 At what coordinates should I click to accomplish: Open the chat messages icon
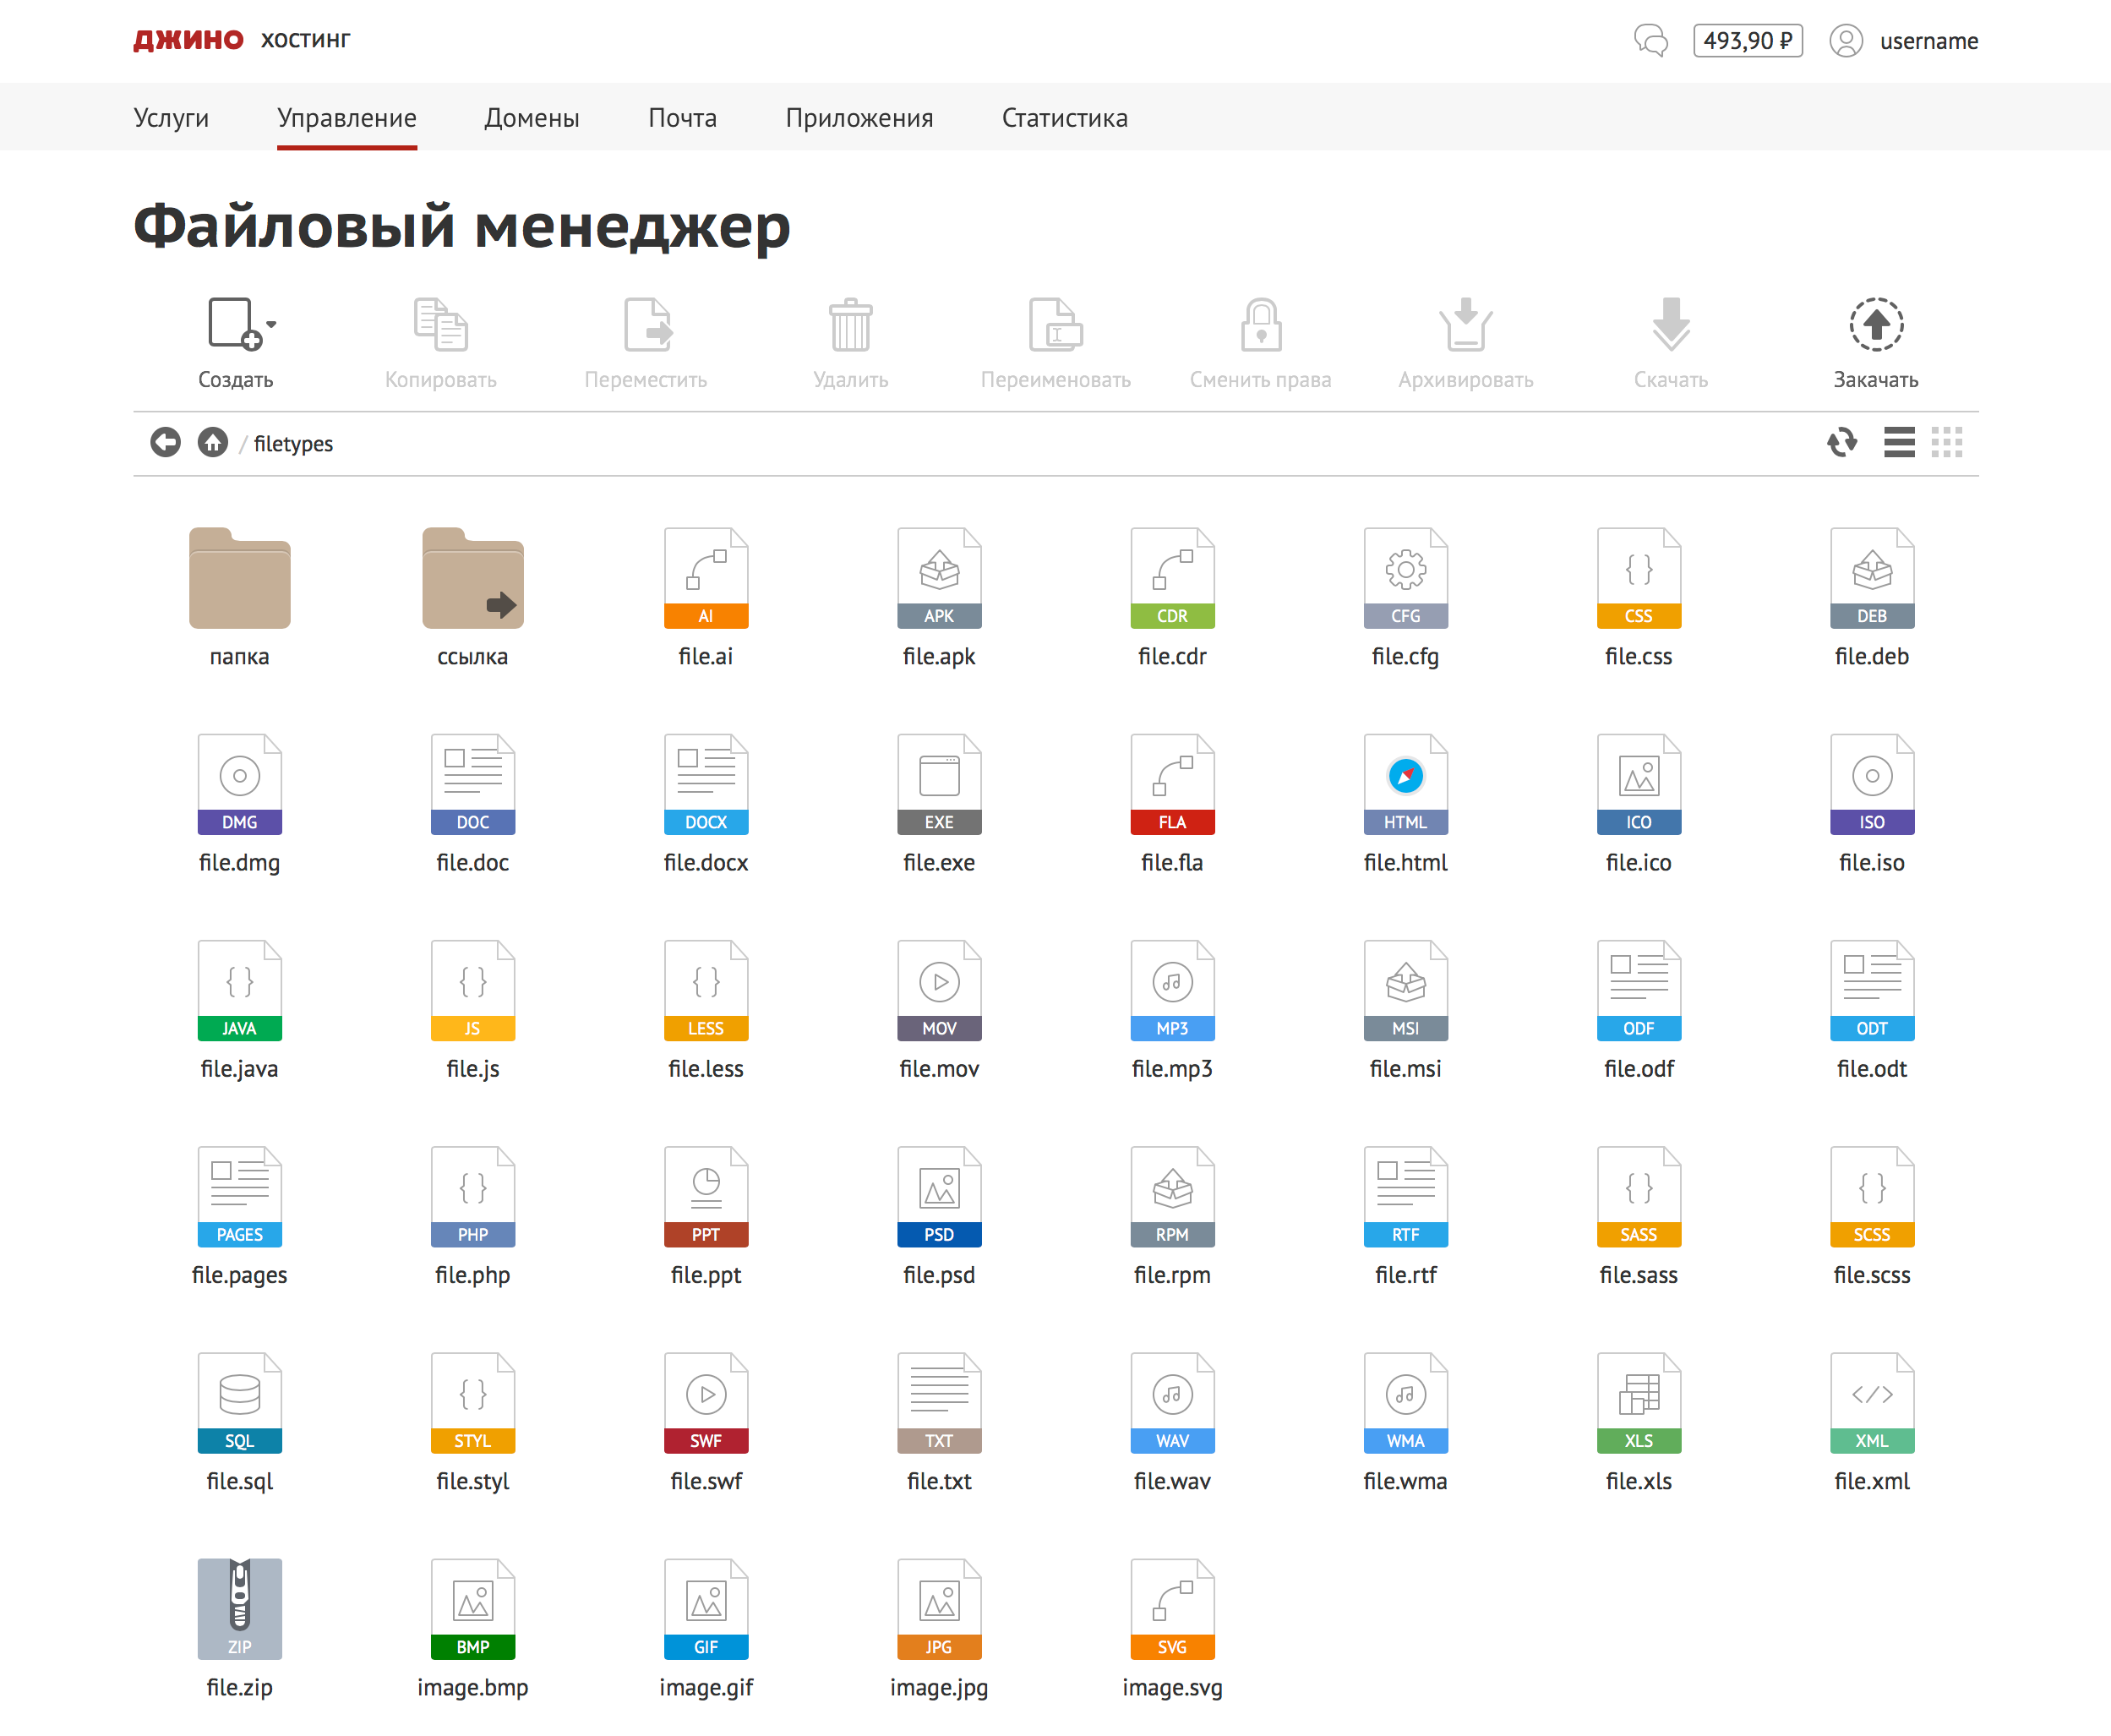coord(1651,41)
